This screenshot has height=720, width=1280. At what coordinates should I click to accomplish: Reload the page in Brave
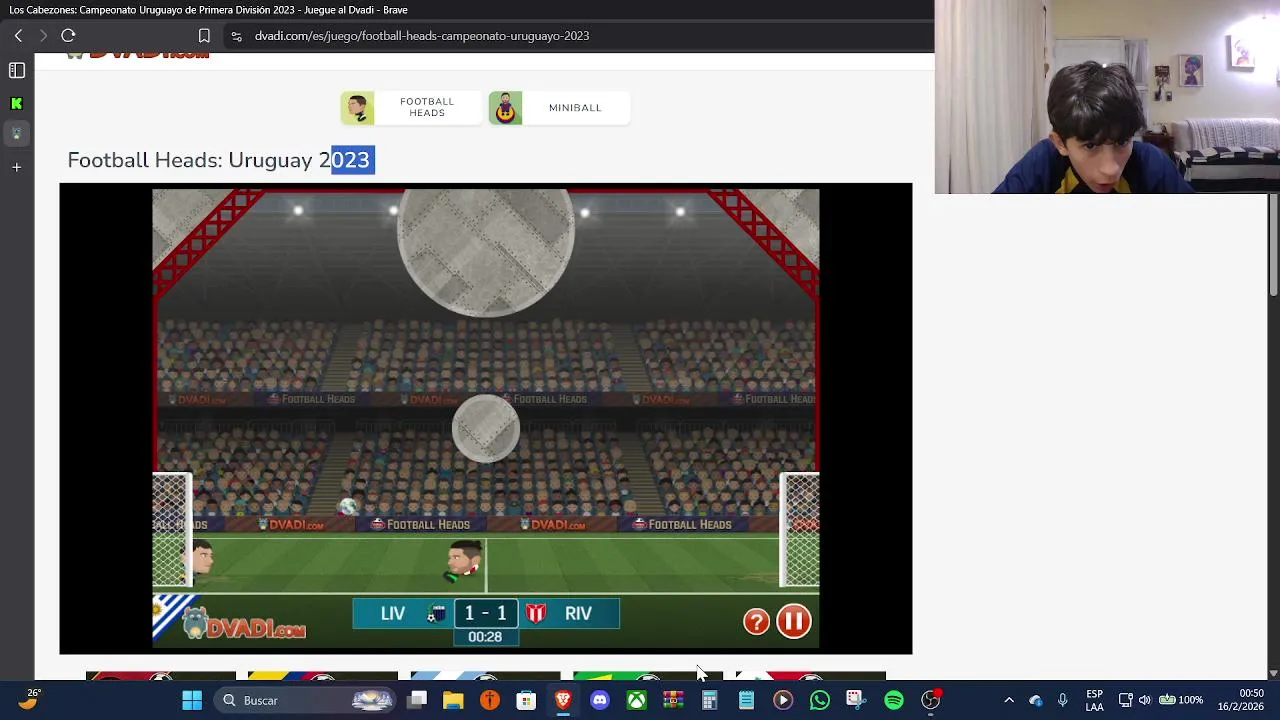click(x=68, y=35)
